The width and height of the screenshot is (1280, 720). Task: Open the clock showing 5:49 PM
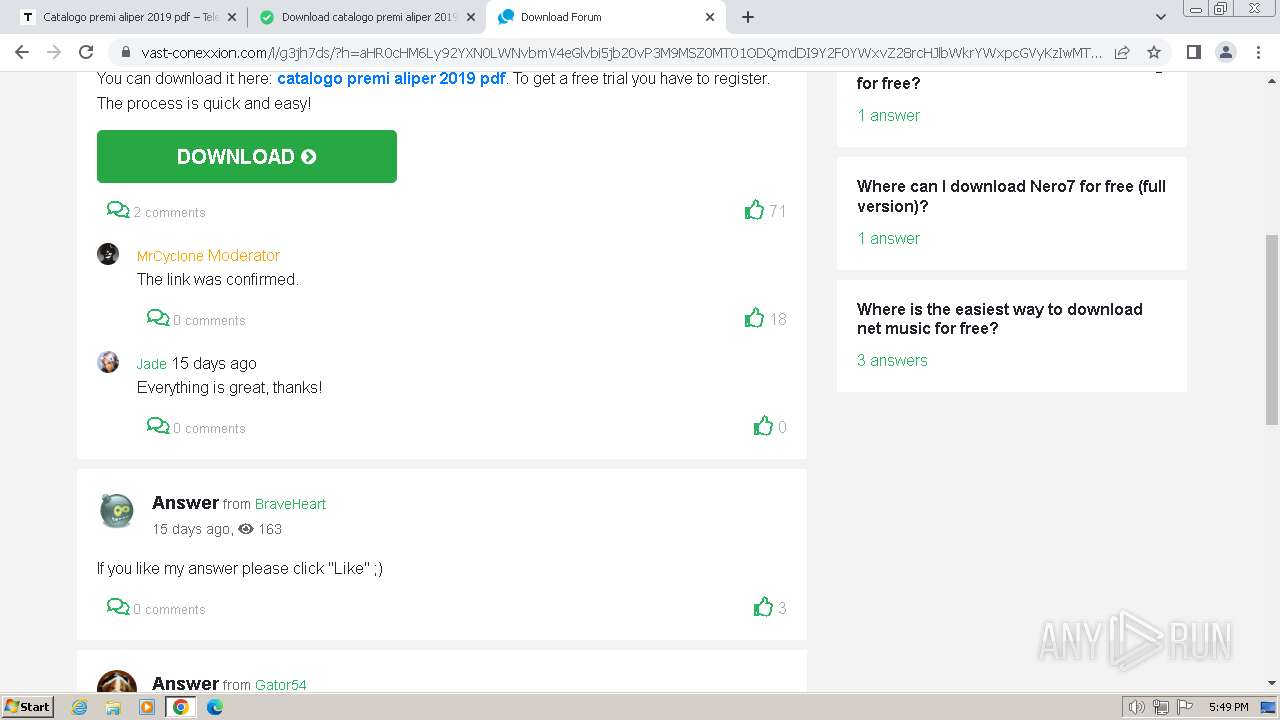[1228, 707]
